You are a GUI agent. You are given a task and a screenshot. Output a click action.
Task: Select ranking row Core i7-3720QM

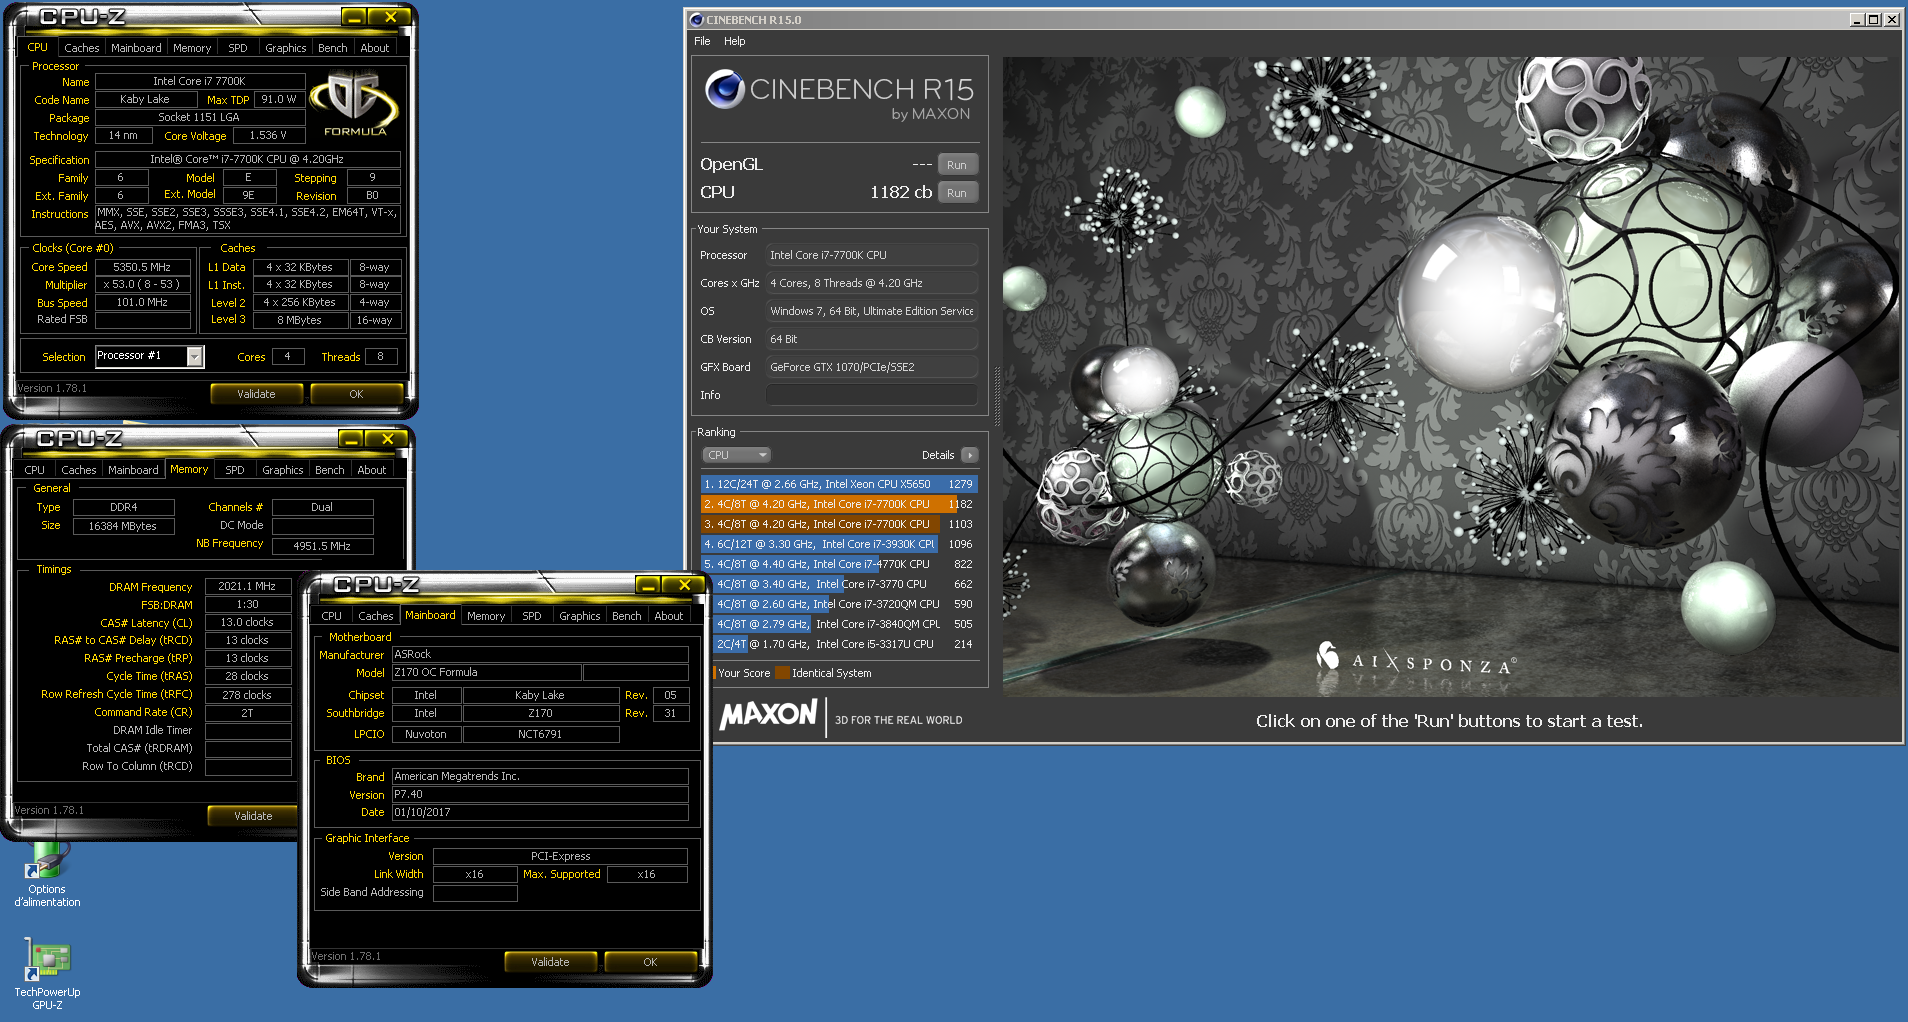tap(845, 604)
